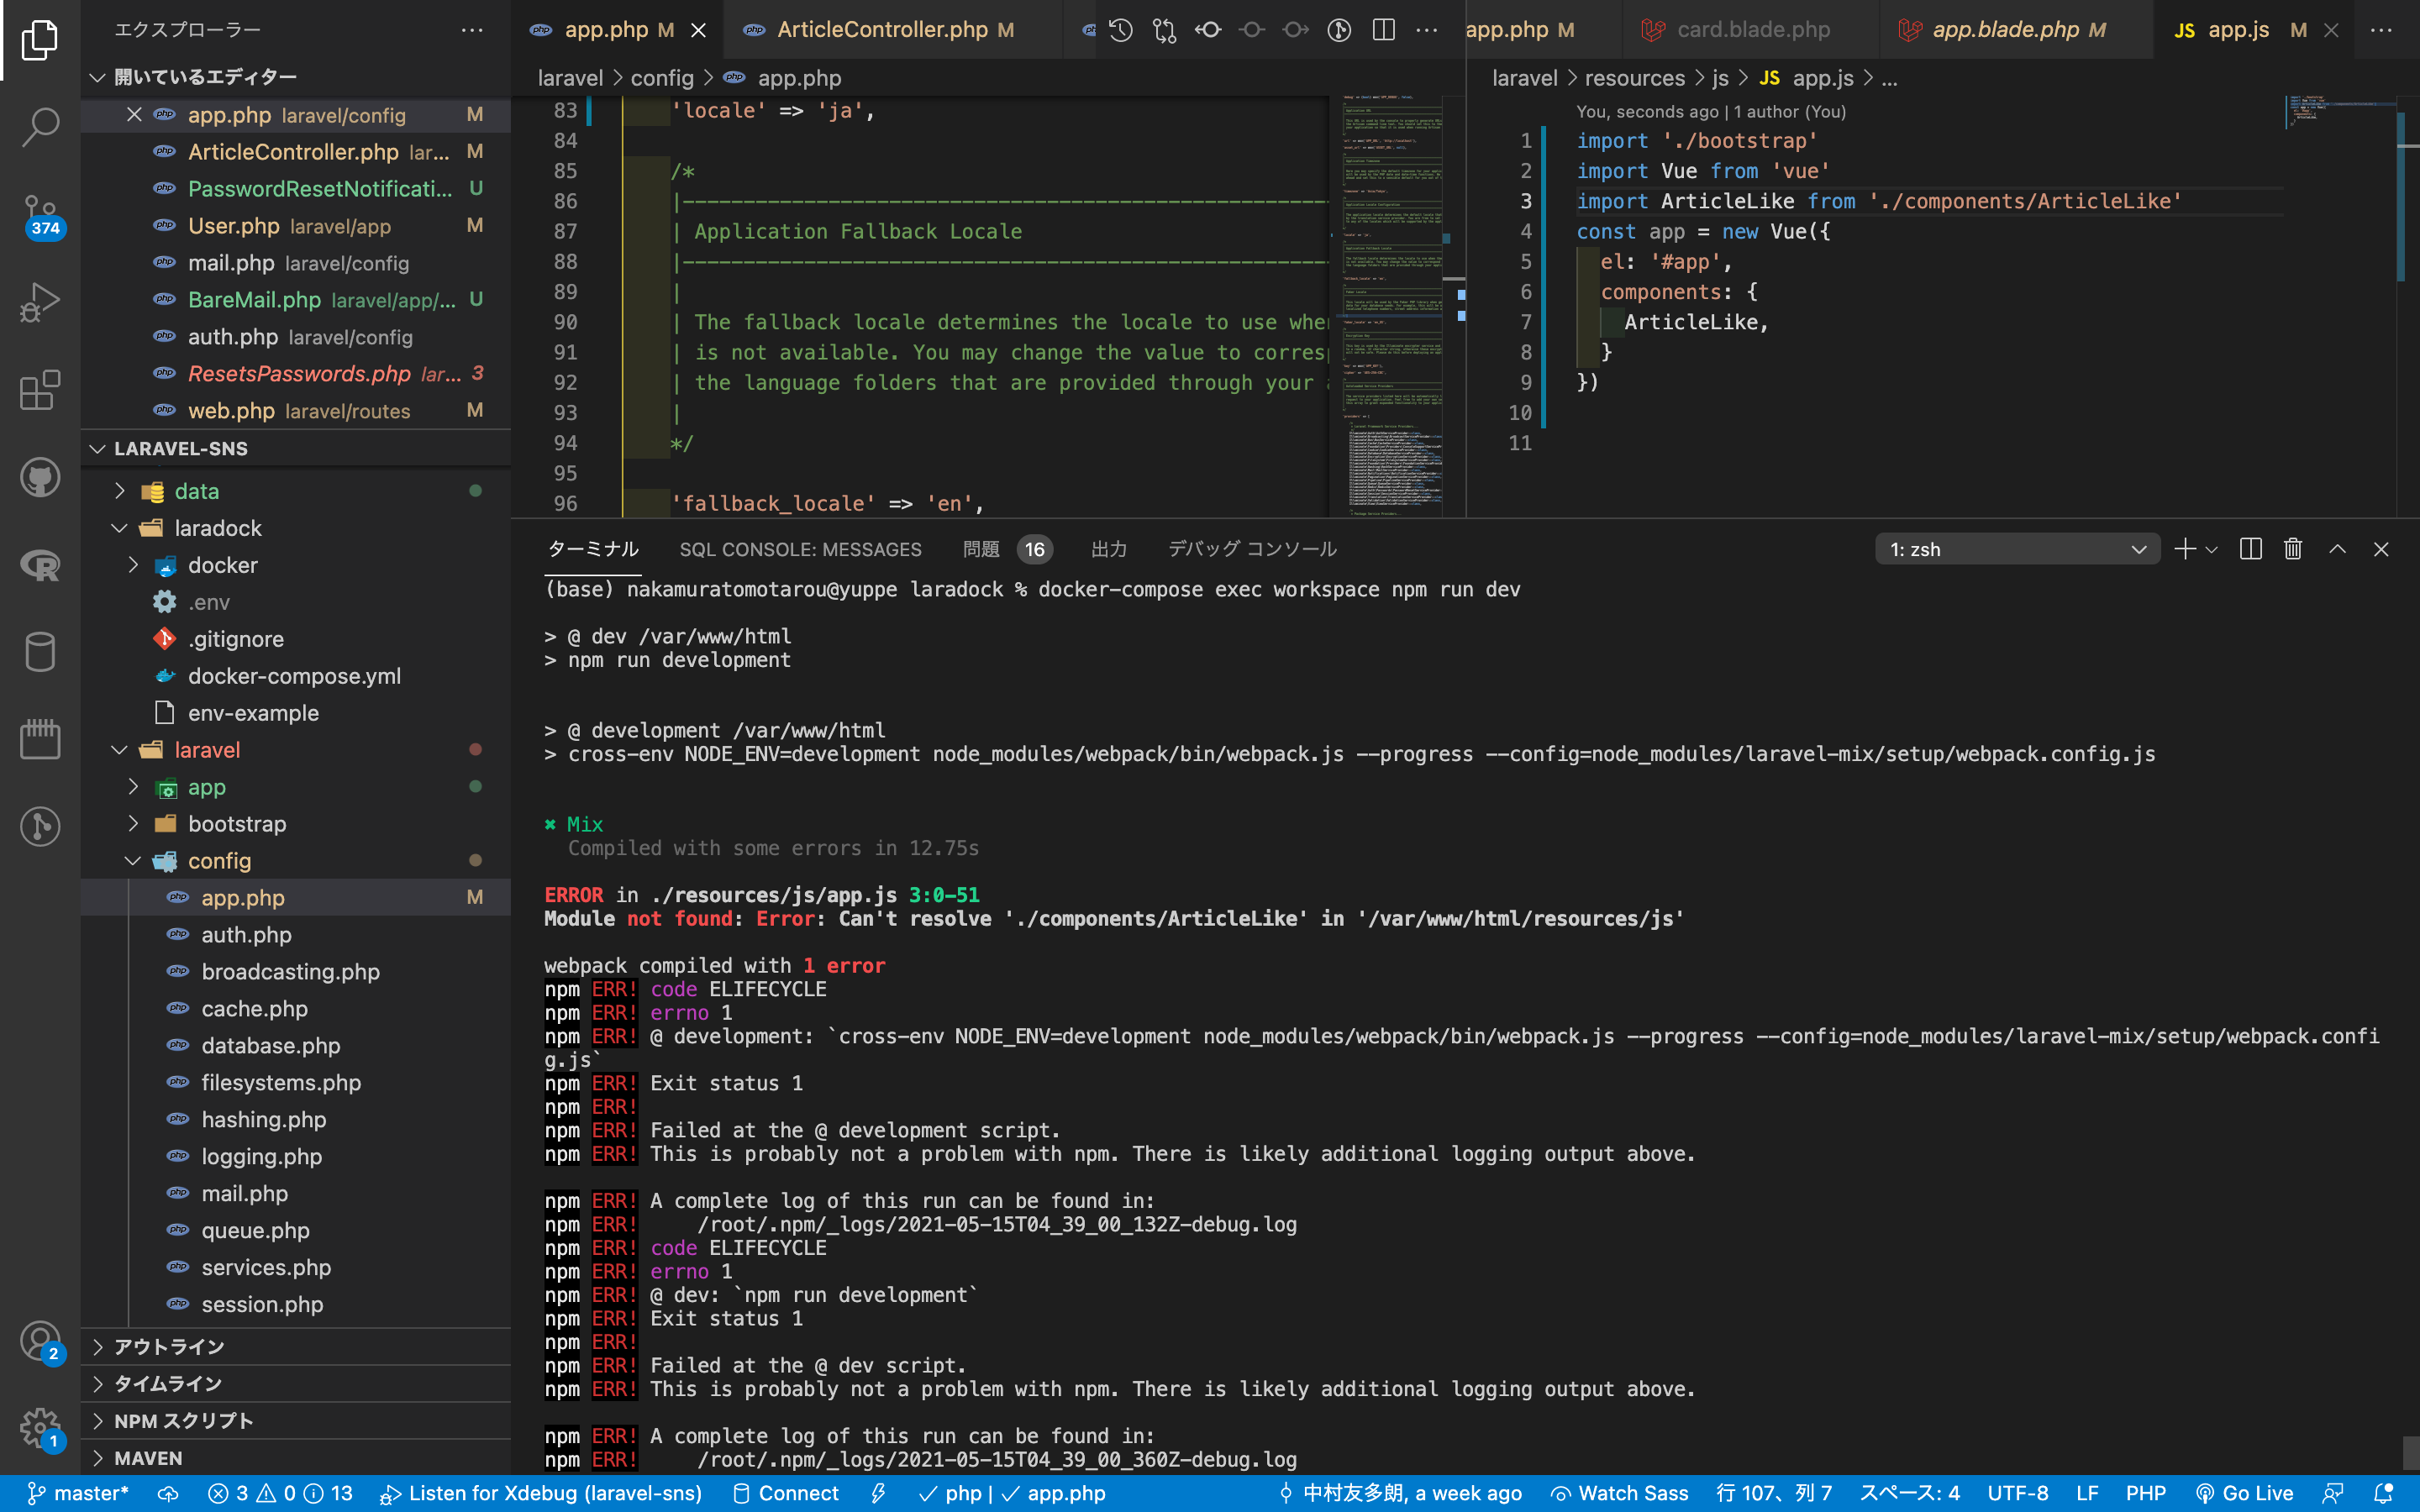Open the 1: zsh terminal selector dropdown
Screen dimensions: 2420x1512
click(x=2017, y=549)
